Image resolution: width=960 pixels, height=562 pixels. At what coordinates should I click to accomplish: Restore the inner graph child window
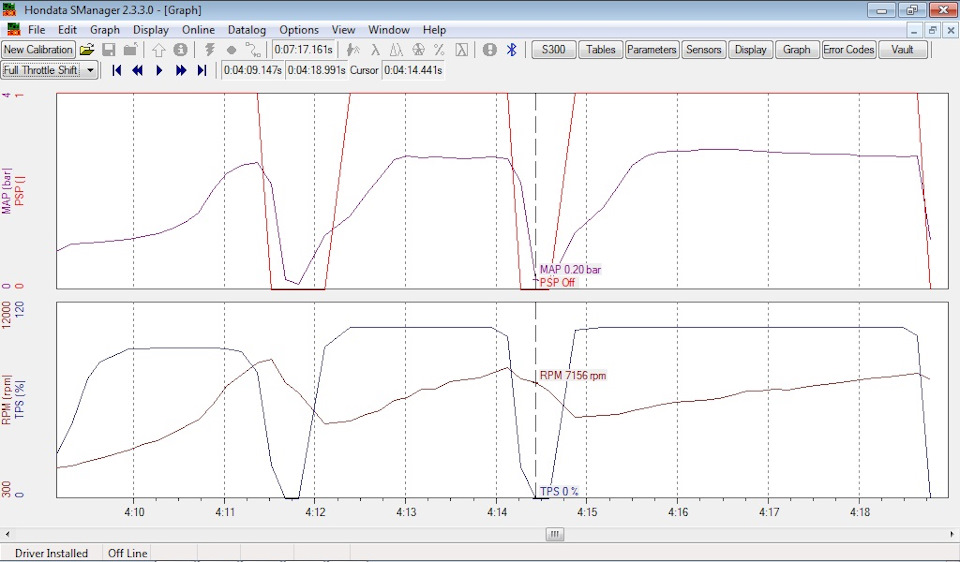tap(932, 29)
